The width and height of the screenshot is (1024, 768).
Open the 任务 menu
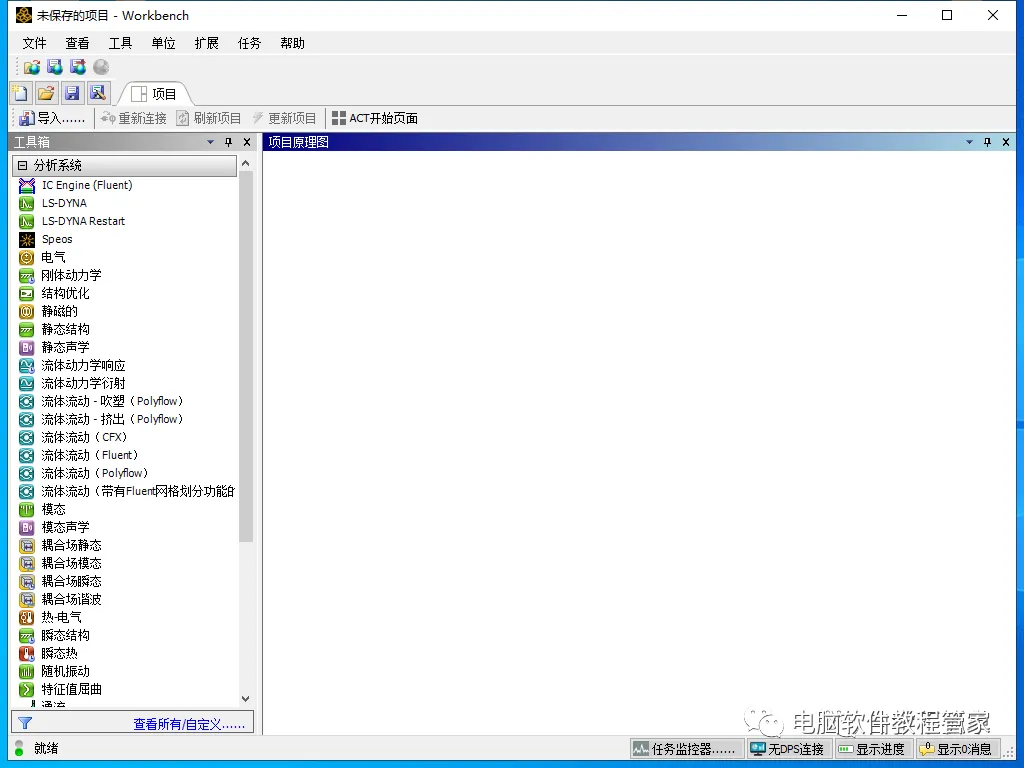click(249, 43)
